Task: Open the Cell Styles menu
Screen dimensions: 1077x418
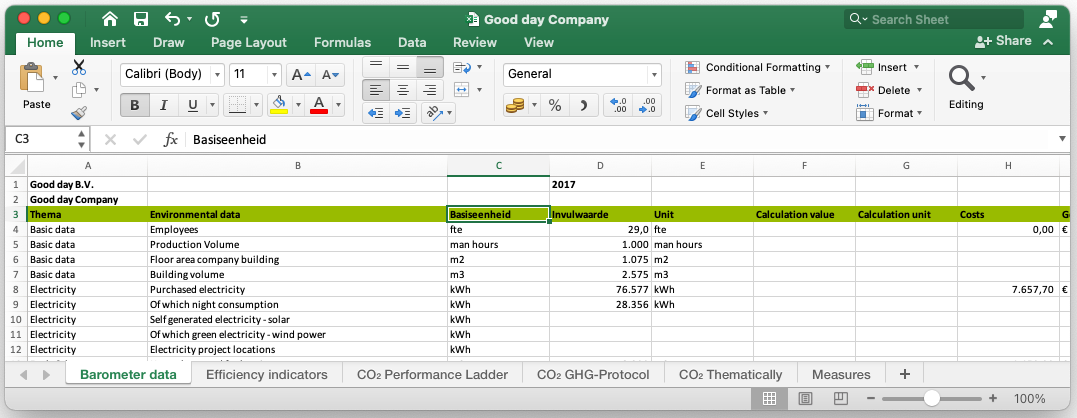Action: click(x=727, y=113)
